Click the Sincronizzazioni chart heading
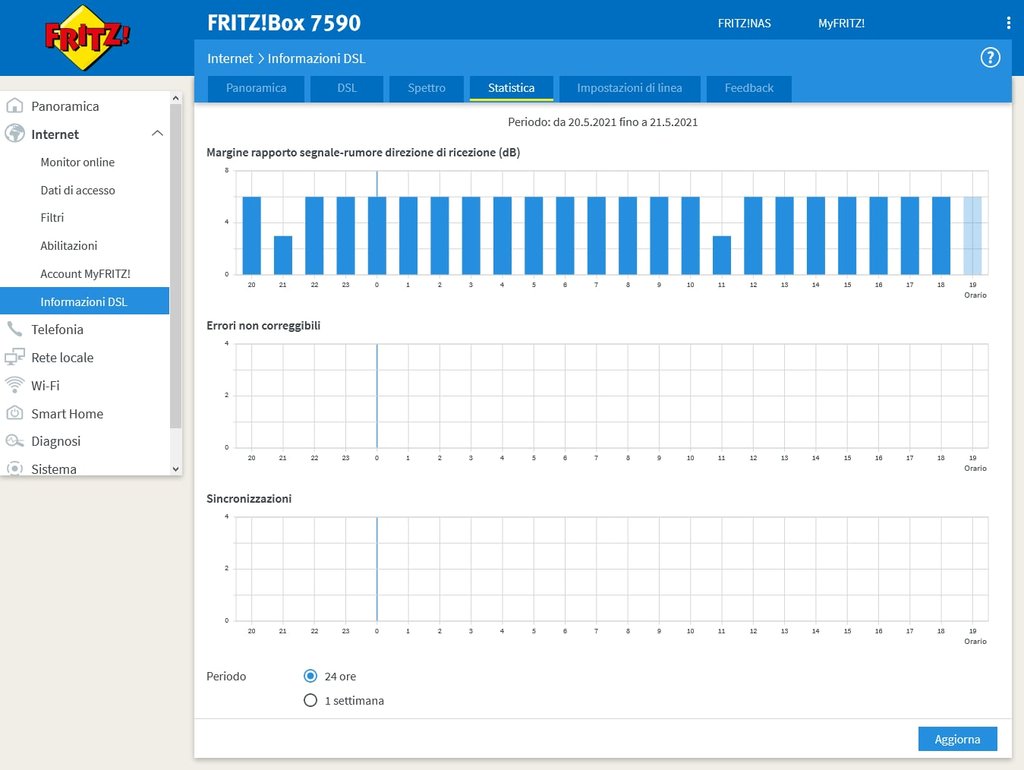Viewport: 1024px width, 770px height. pyautogui.click(x=249, y=498)
